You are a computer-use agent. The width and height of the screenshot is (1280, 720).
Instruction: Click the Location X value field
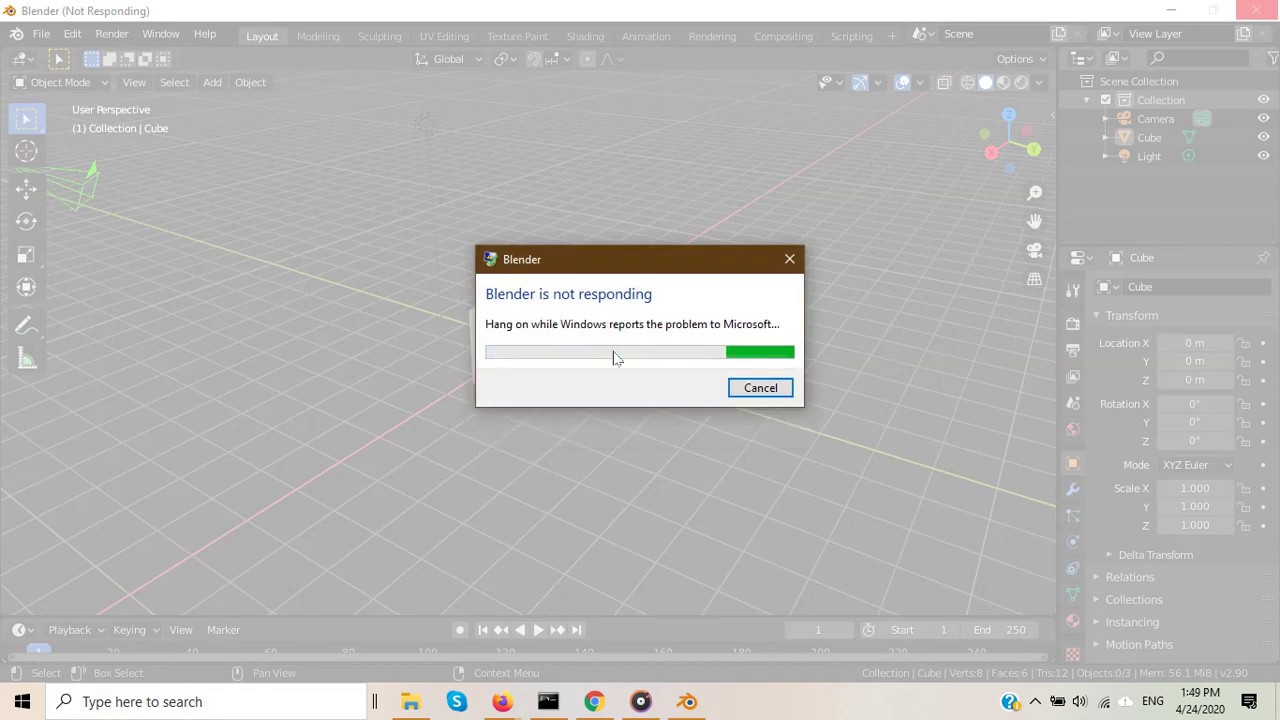1194,343
